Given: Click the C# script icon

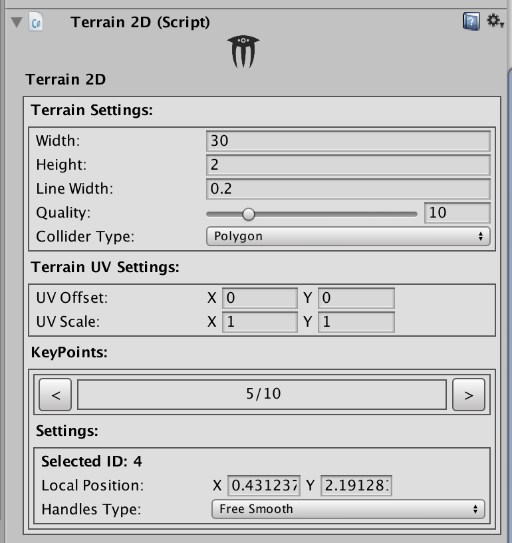Looking at the screenshot, I should pos(36,22).
